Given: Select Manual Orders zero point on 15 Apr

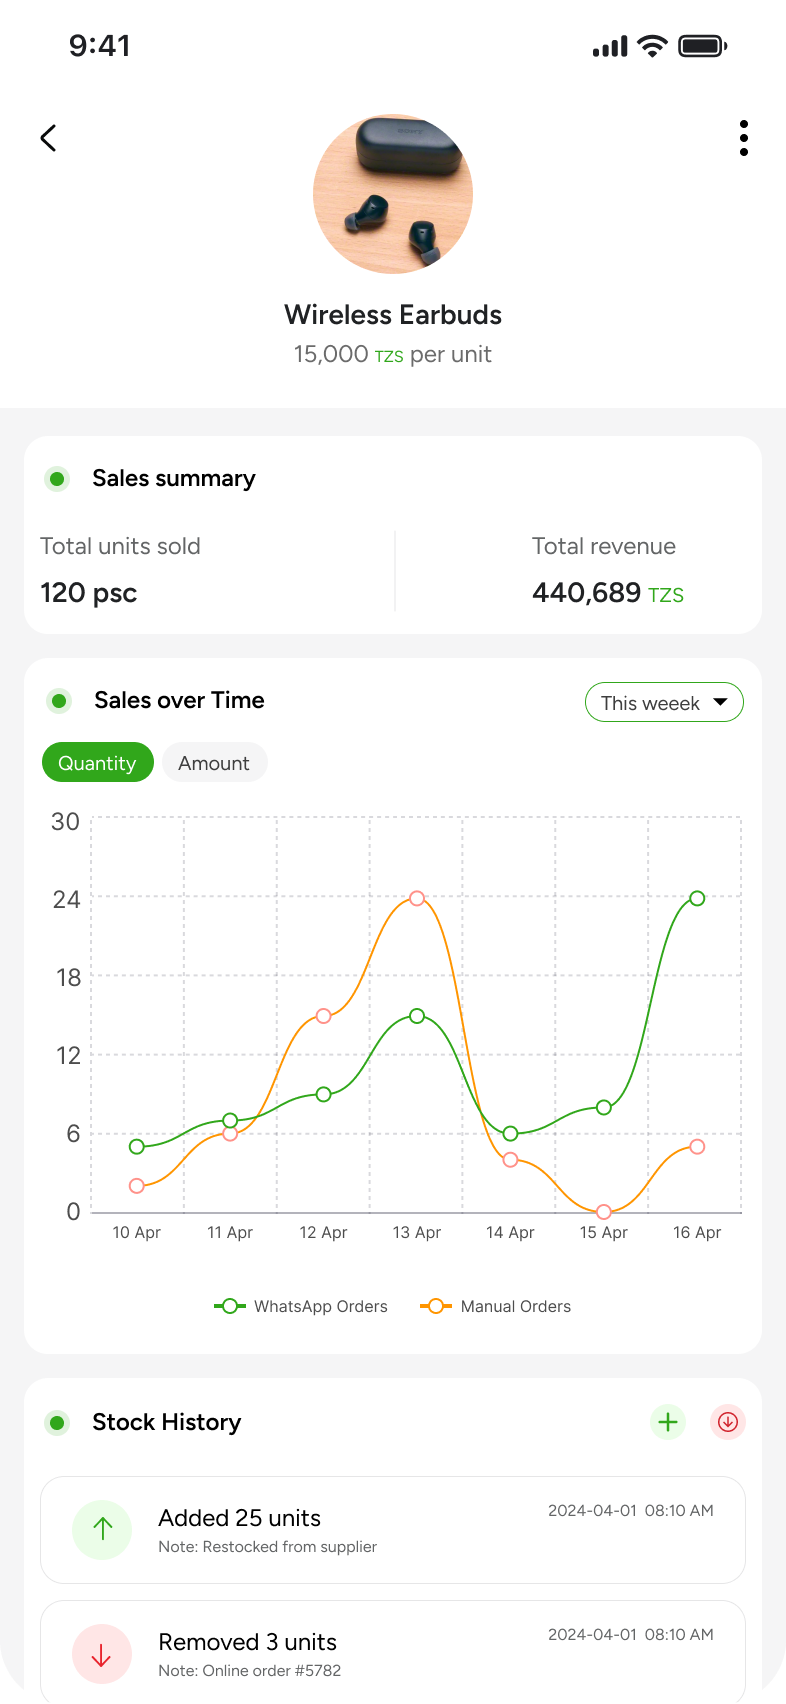Looking at the screenshot, I should point(604,1211).
